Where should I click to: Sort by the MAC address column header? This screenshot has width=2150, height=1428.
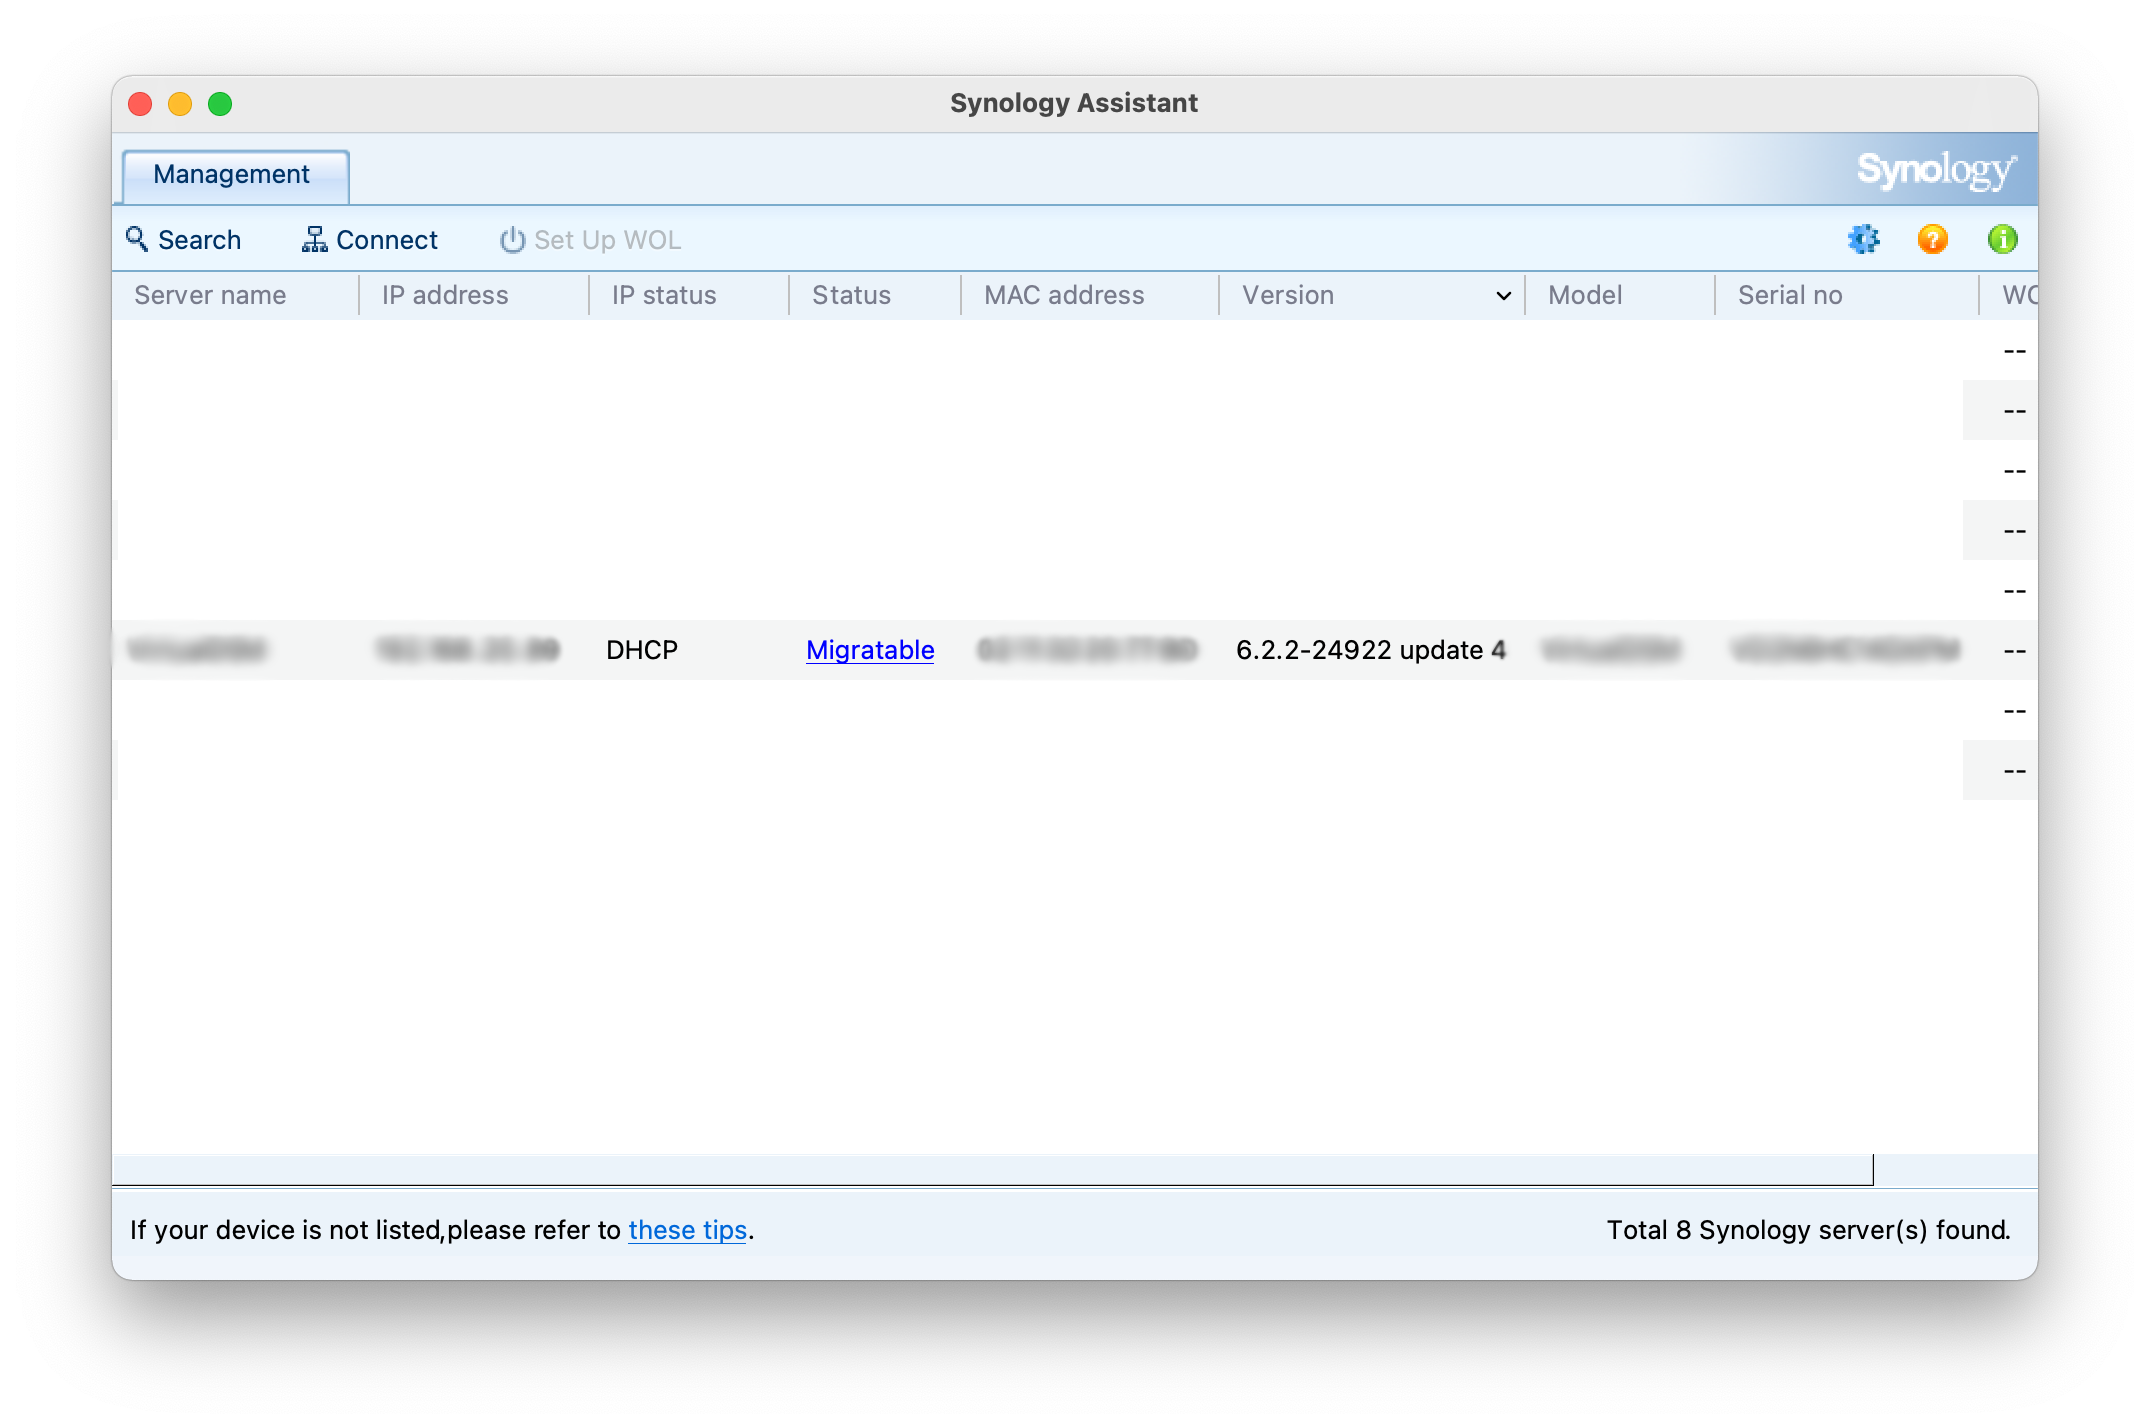click(1090, 295)
